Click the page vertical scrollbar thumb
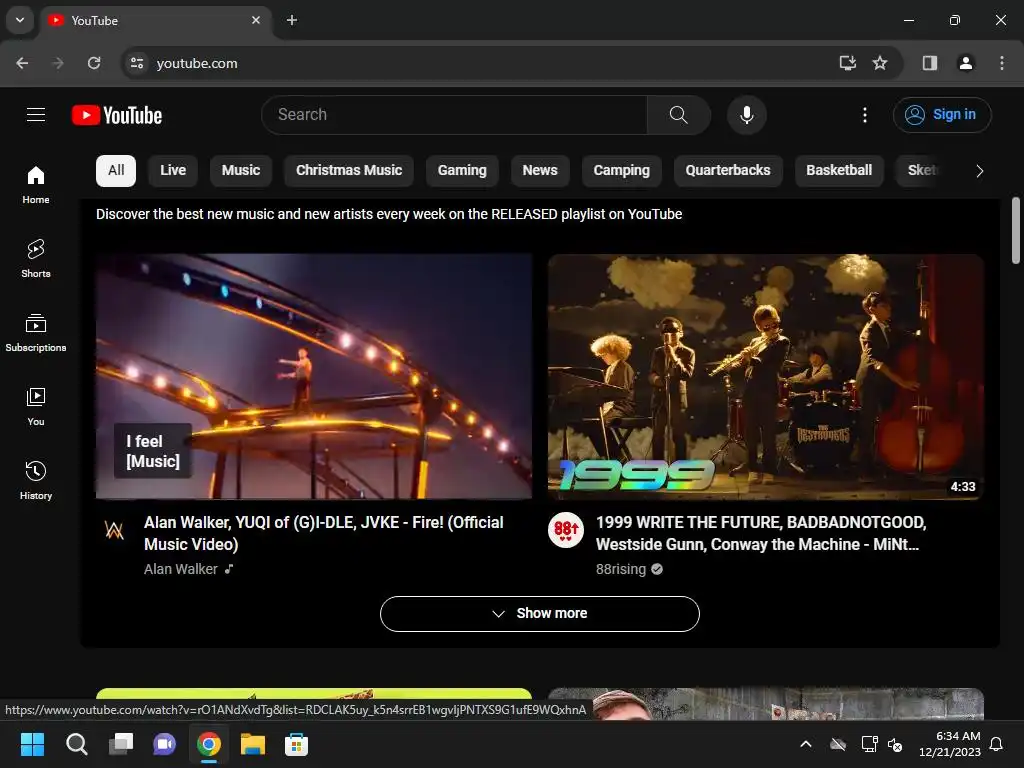 coord(1016,230)
